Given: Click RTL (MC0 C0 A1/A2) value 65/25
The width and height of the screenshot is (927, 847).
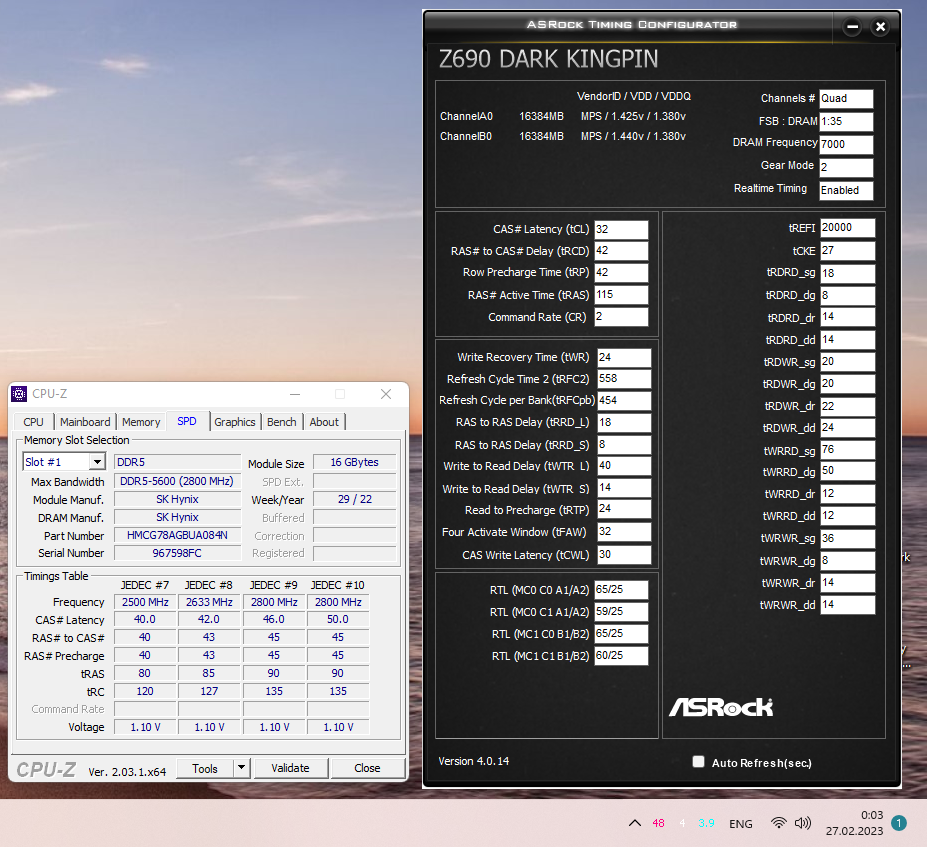Looking at the screenshot, I should [621, 589].
